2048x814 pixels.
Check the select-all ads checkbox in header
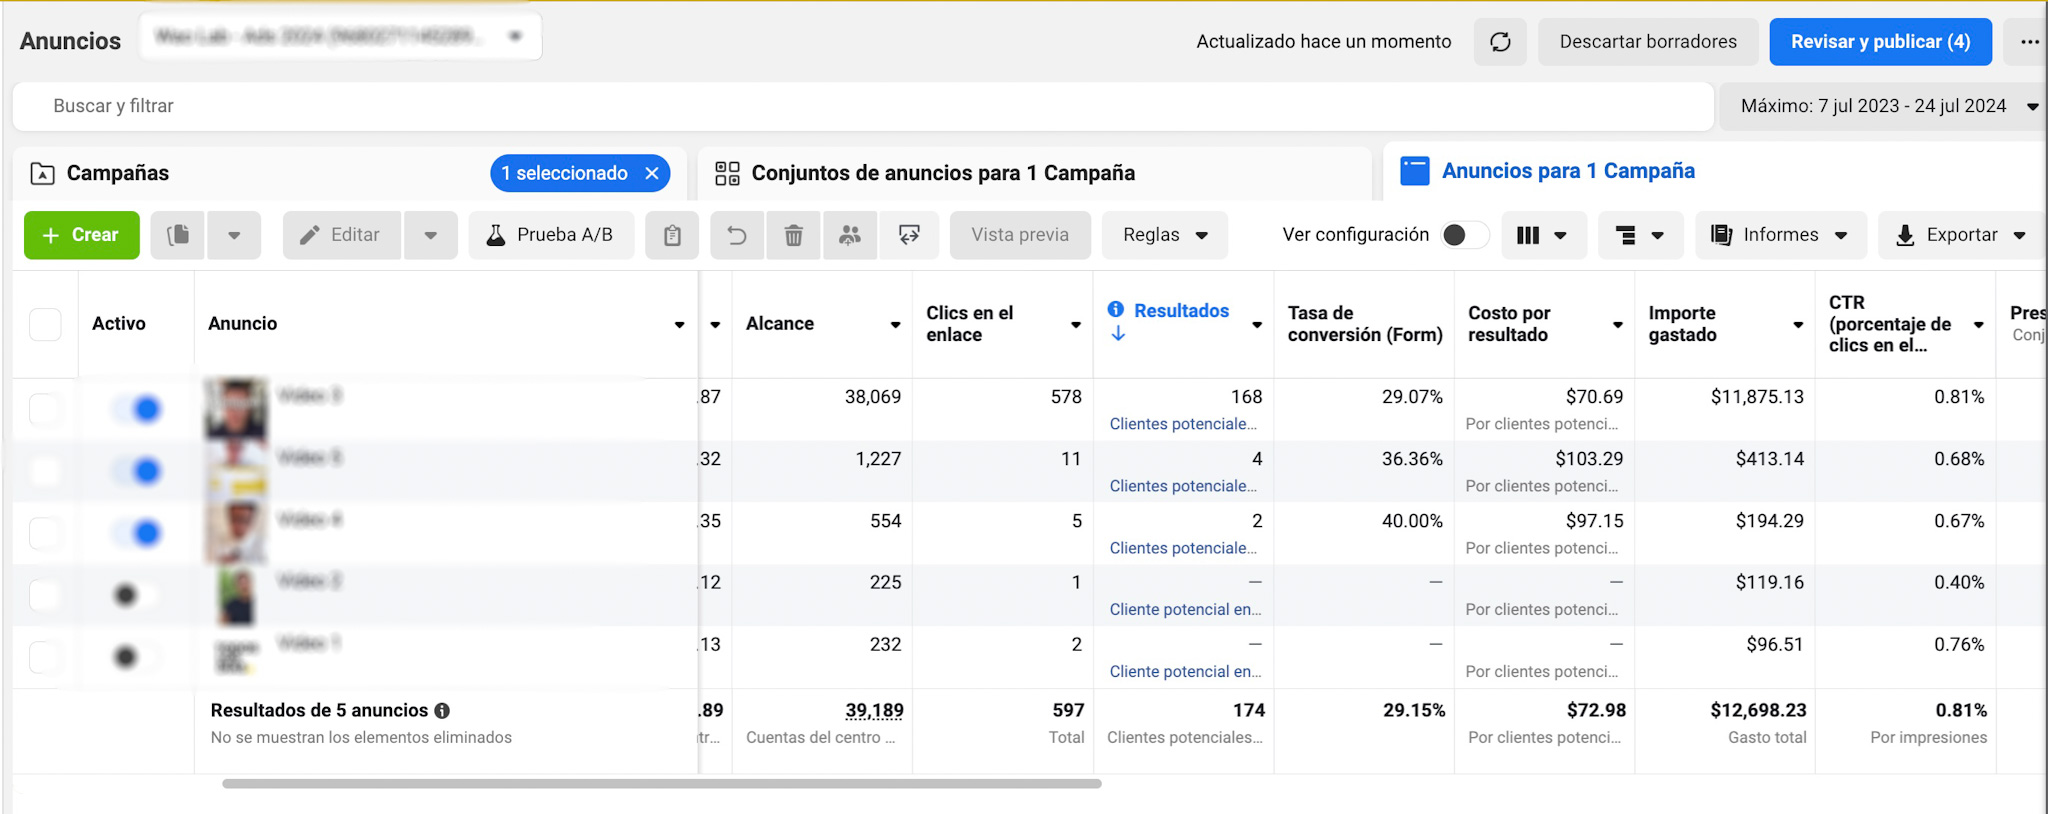click(x=45, y=324)
